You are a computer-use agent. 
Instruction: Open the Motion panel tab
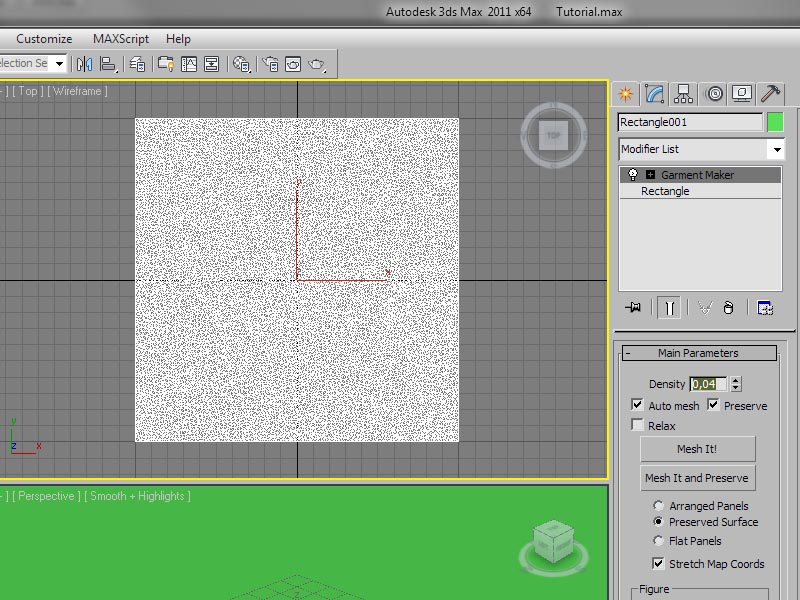coord(713,94)
